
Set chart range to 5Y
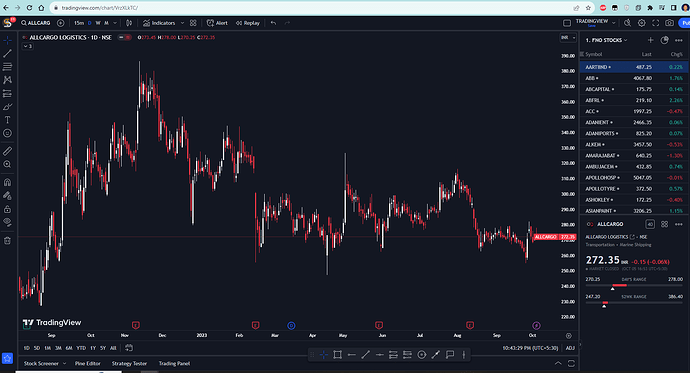pos(103,348)
